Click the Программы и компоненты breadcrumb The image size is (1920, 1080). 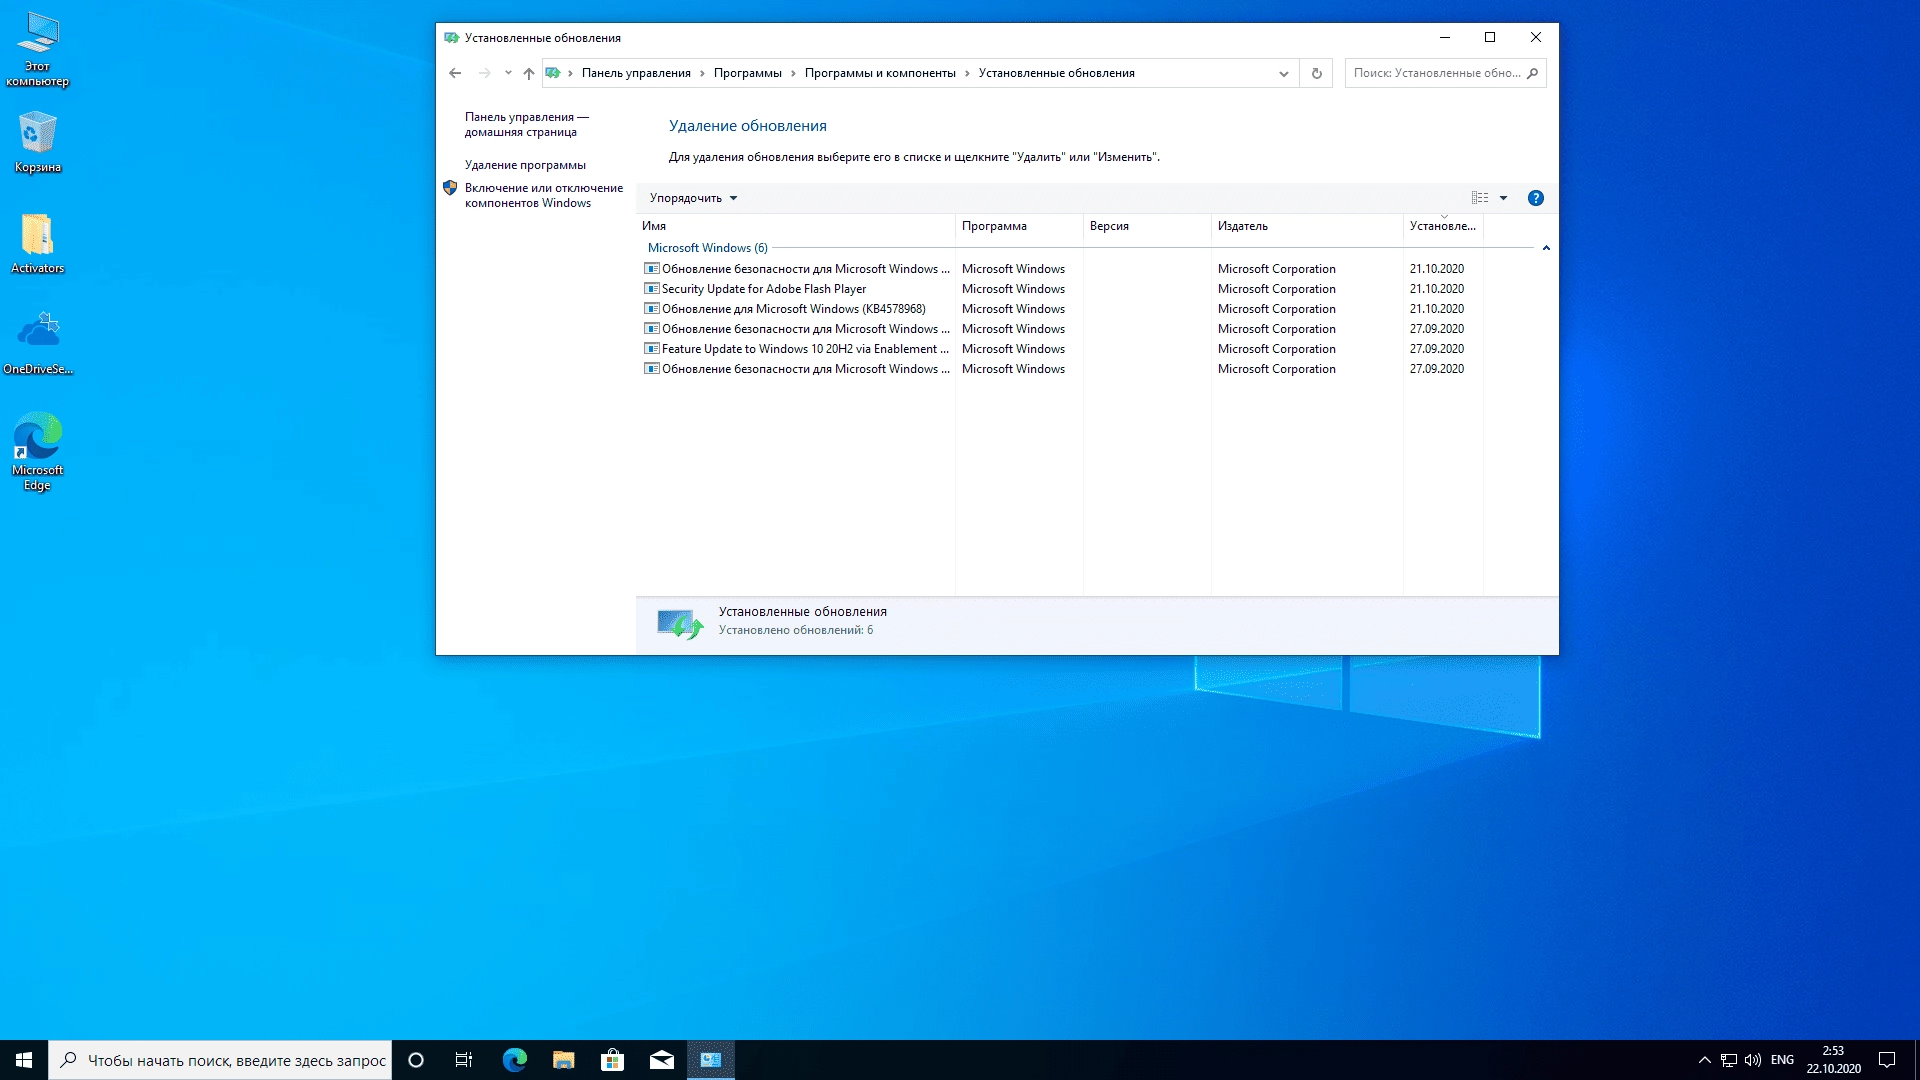click(x=880, y=73)
